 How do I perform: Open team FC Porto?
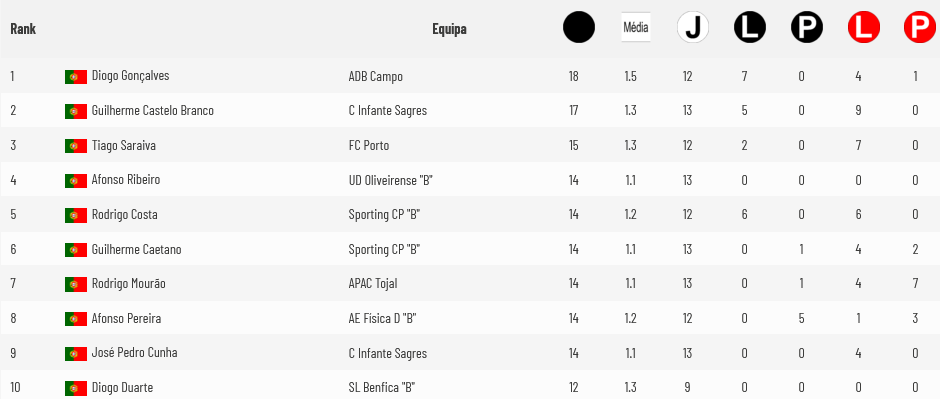pyautogui.click(x=369, y=146)
